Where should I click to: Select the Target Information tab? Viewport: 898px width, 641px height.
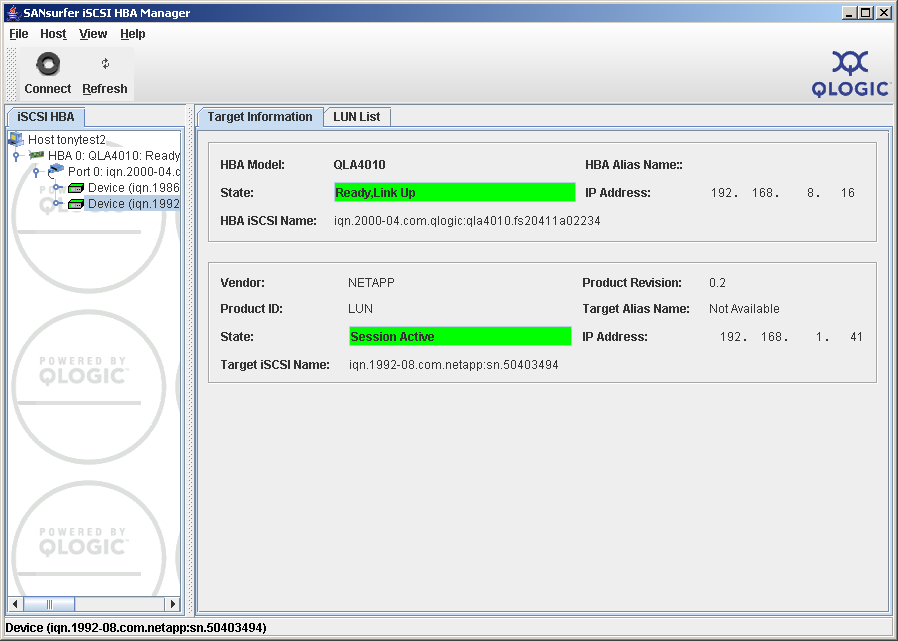260,117
